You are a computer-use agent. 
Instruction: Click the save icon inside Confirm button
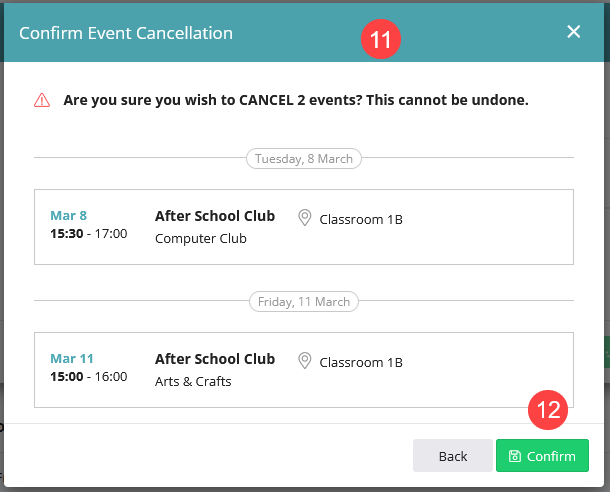coord(515,456)
